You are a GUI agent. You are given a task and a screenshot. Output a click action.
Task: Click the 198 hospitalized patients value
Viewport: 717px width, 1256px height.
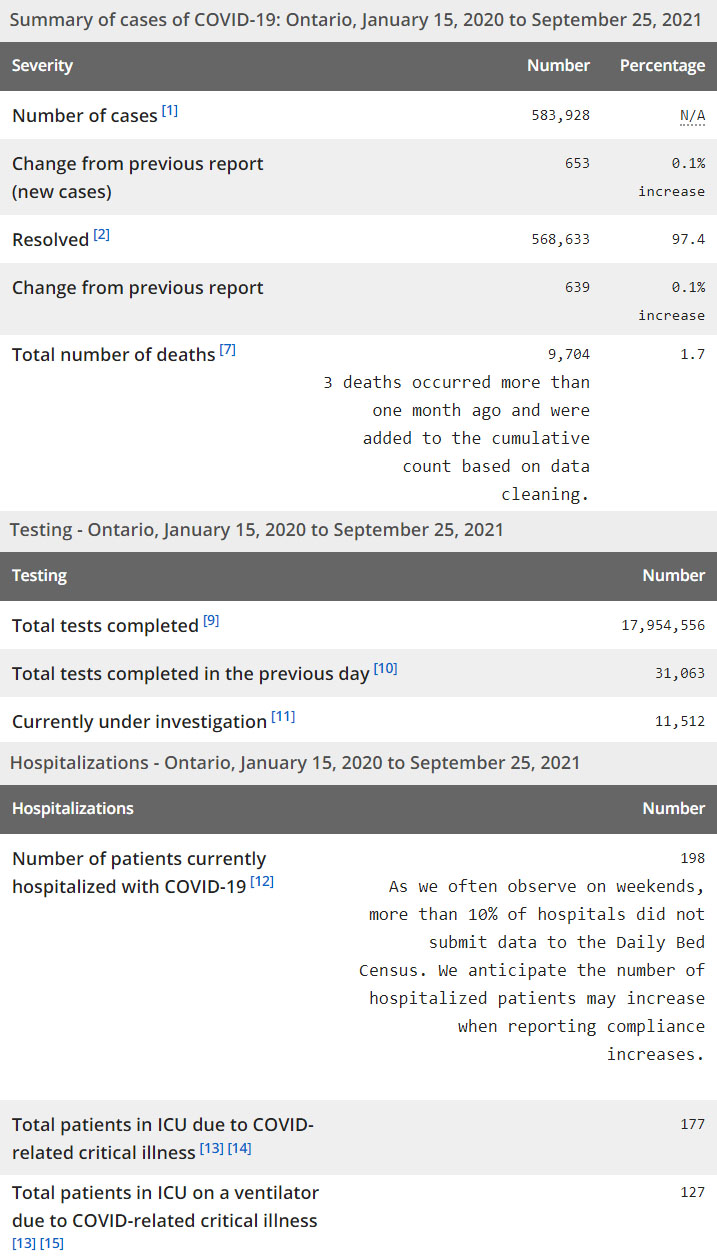[x=692, y=858]
